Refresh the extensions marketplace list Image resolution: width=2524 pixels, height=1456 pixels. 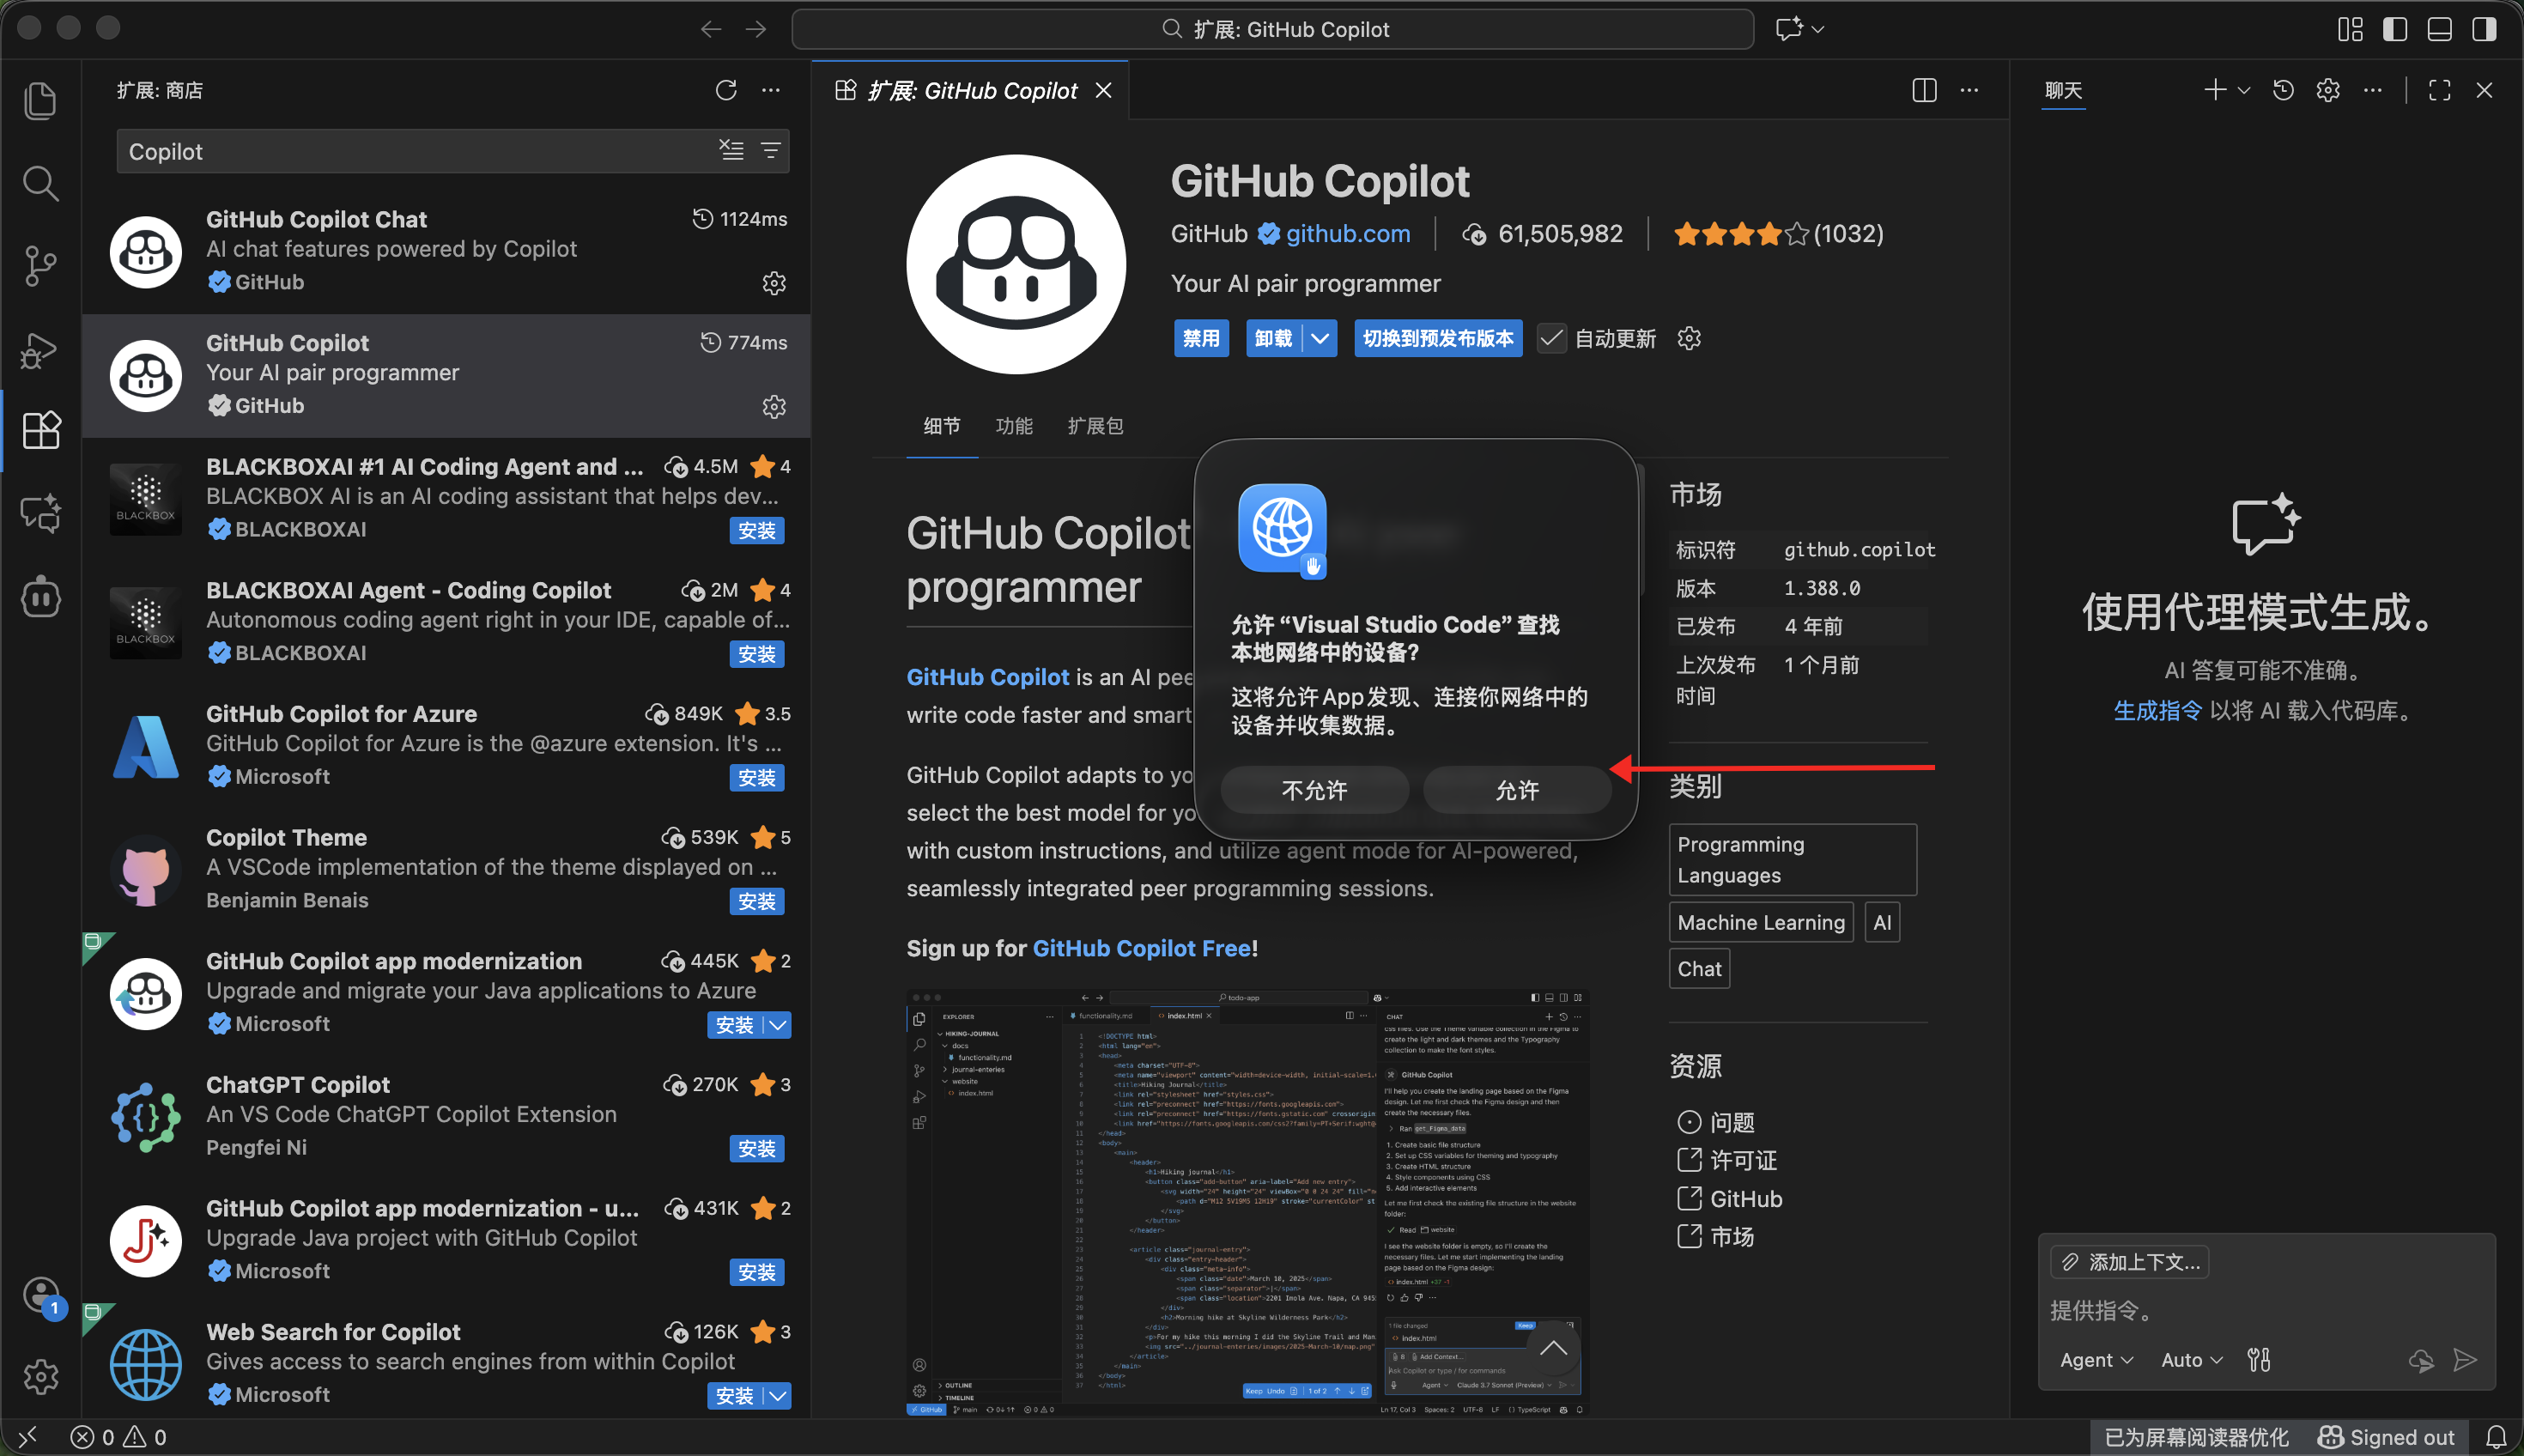point(726,90)
